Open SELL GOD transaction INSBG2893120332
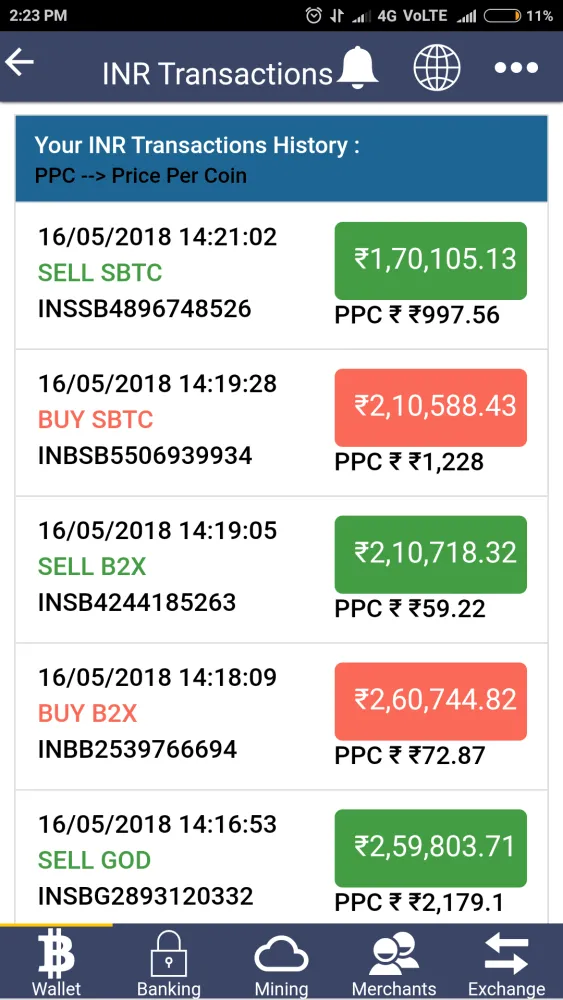Screen dimensions: 563x1000 pyautogui.click(x=281, y=857)
